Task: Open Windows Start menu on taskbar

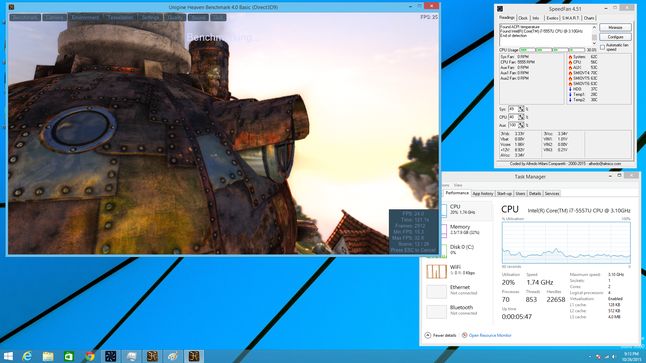Action: coord(8,356)
